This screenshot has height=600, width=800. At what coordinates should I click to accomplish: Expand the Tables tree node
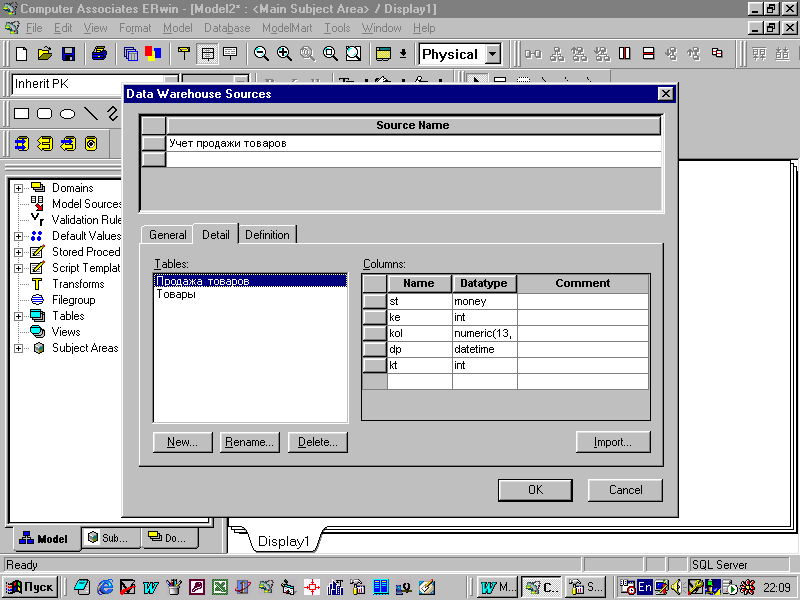coord(18,316)
